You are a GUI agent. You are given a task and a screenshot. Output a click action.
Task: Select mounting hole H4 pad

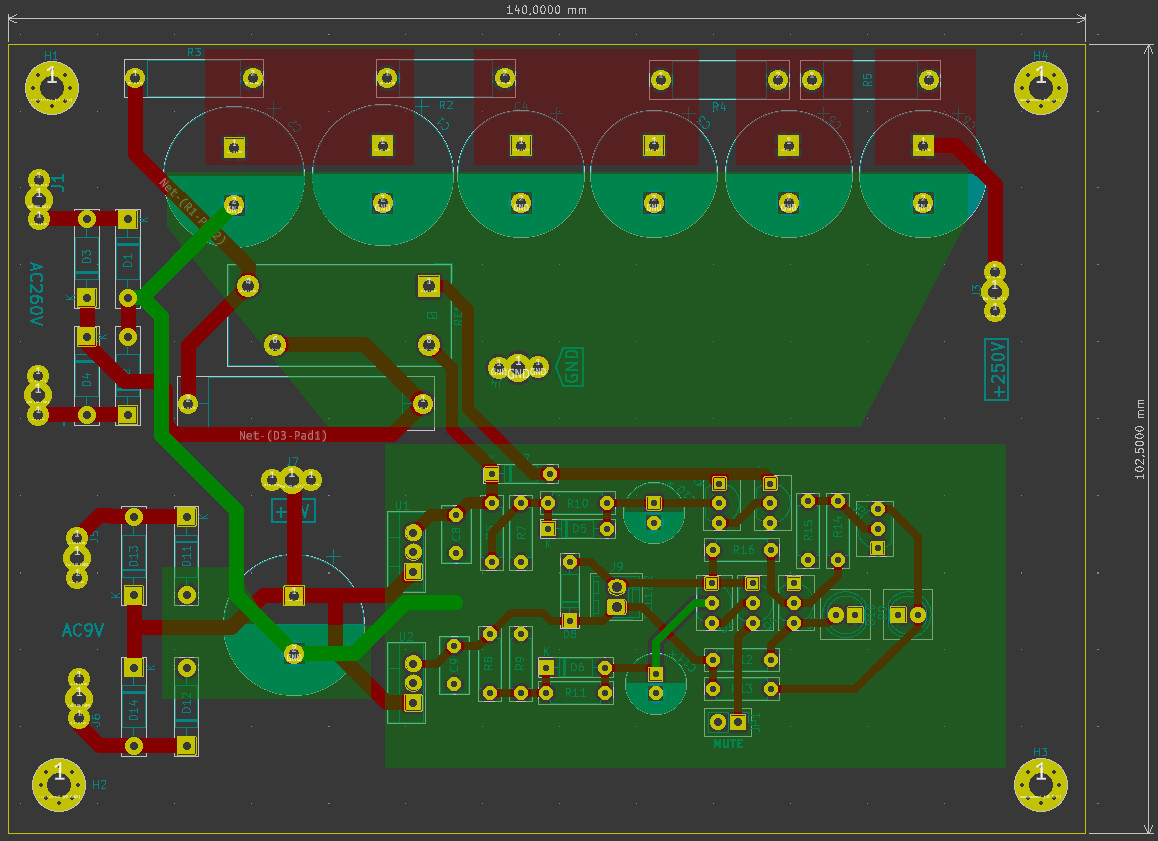click(x=1041, y=88)
